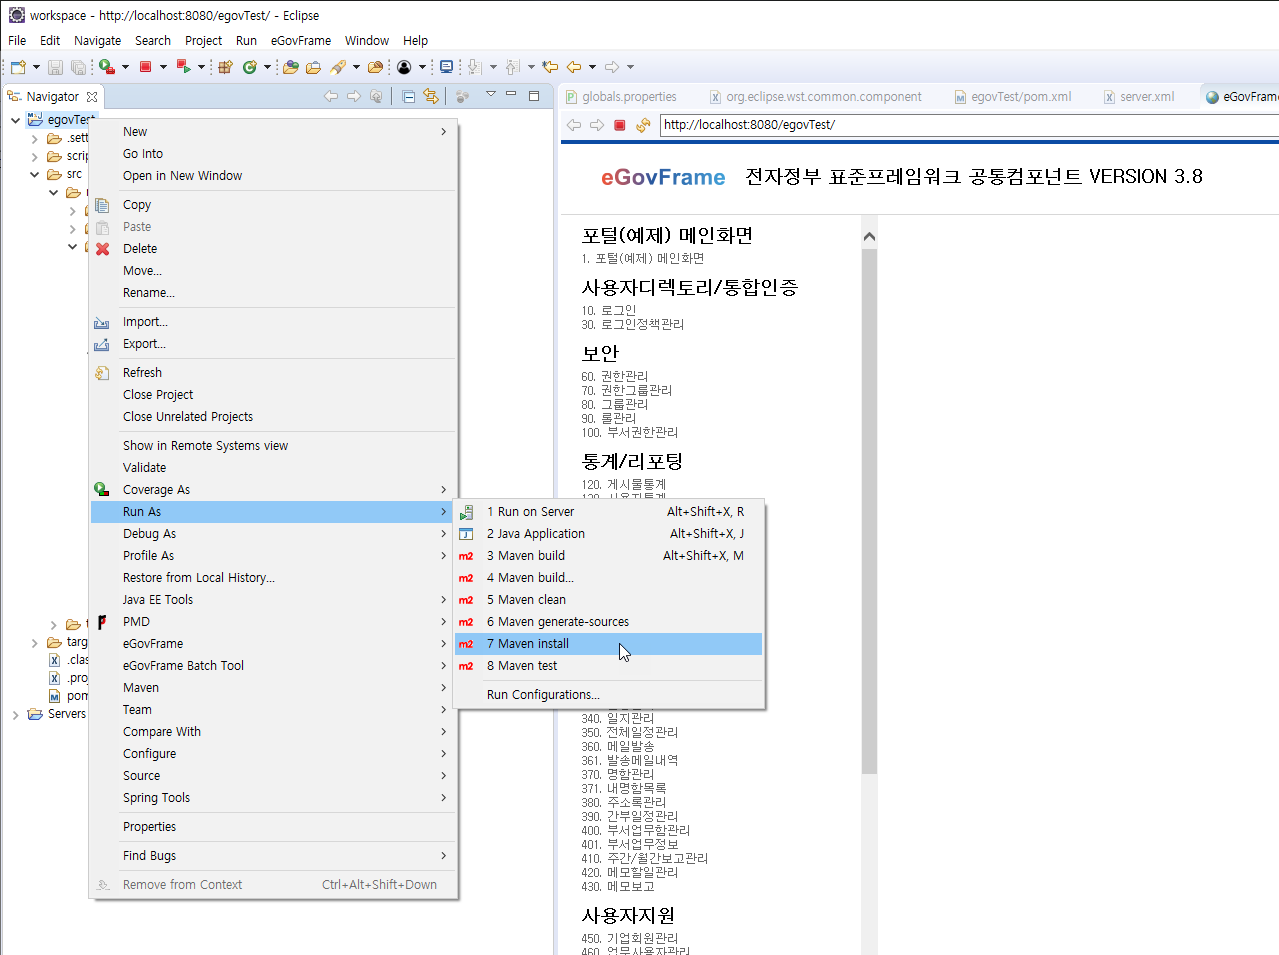Click the red stop square in main toolbar
Screen dimensions: 1279x955
145,67
